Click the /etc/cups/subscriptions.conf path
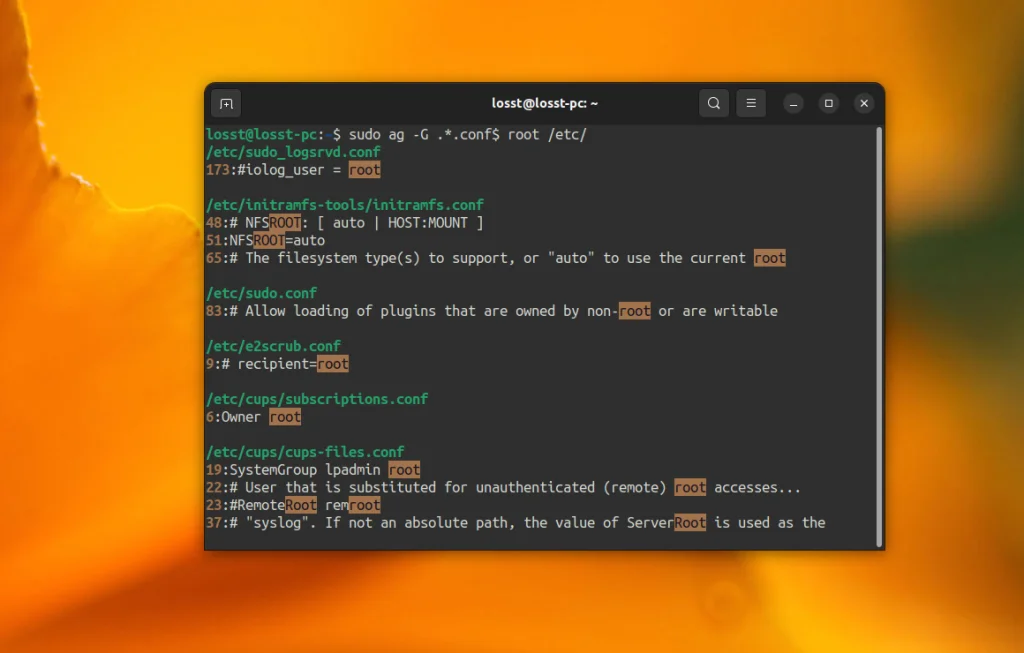The width and height of the screenshot is (1024, 653). pyautogui.click(x=317, y=398)
